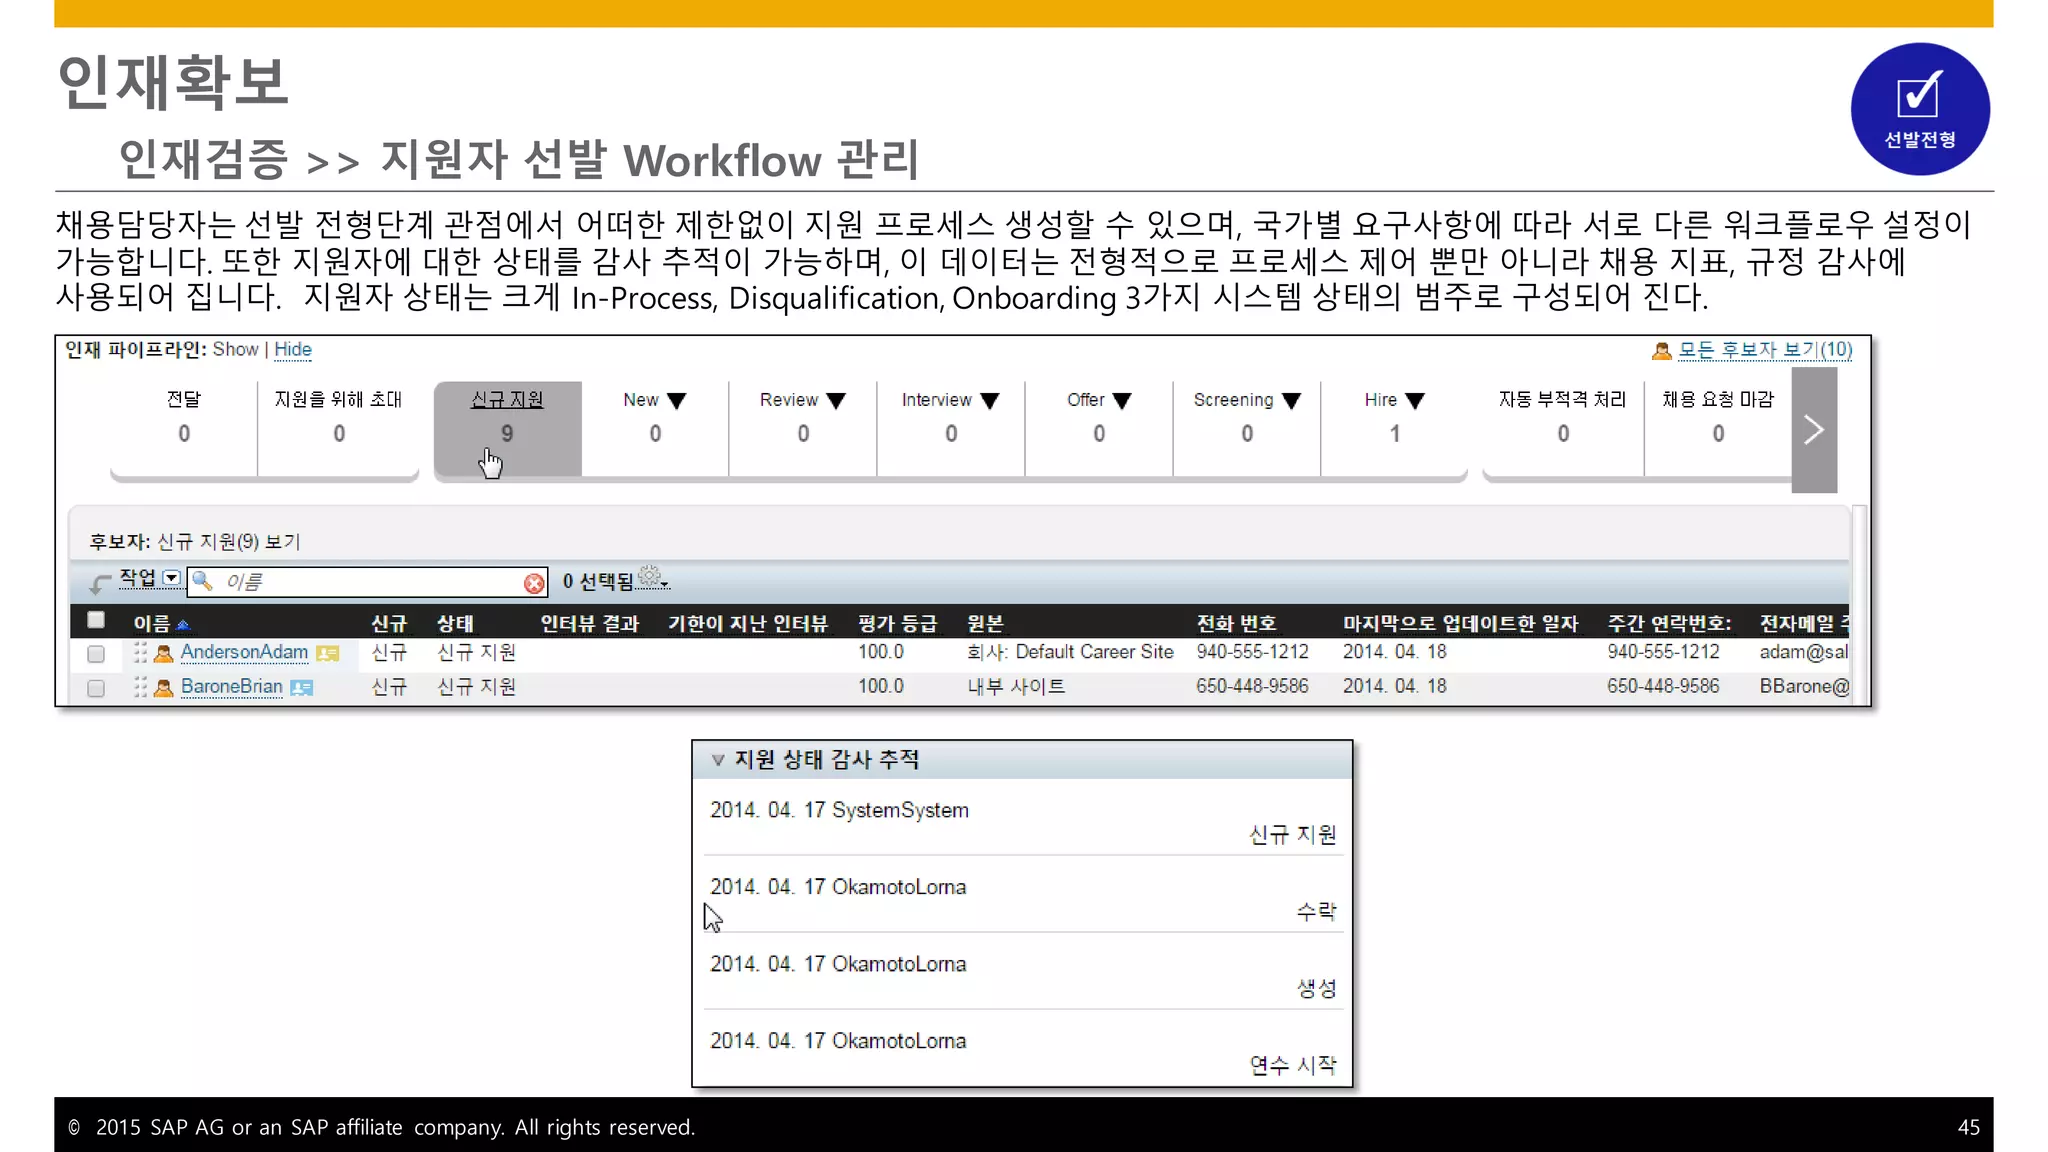Click the drag handle on the AndersonAdam row
This screenshot has width=2048, height=1152.
[140, 653]
